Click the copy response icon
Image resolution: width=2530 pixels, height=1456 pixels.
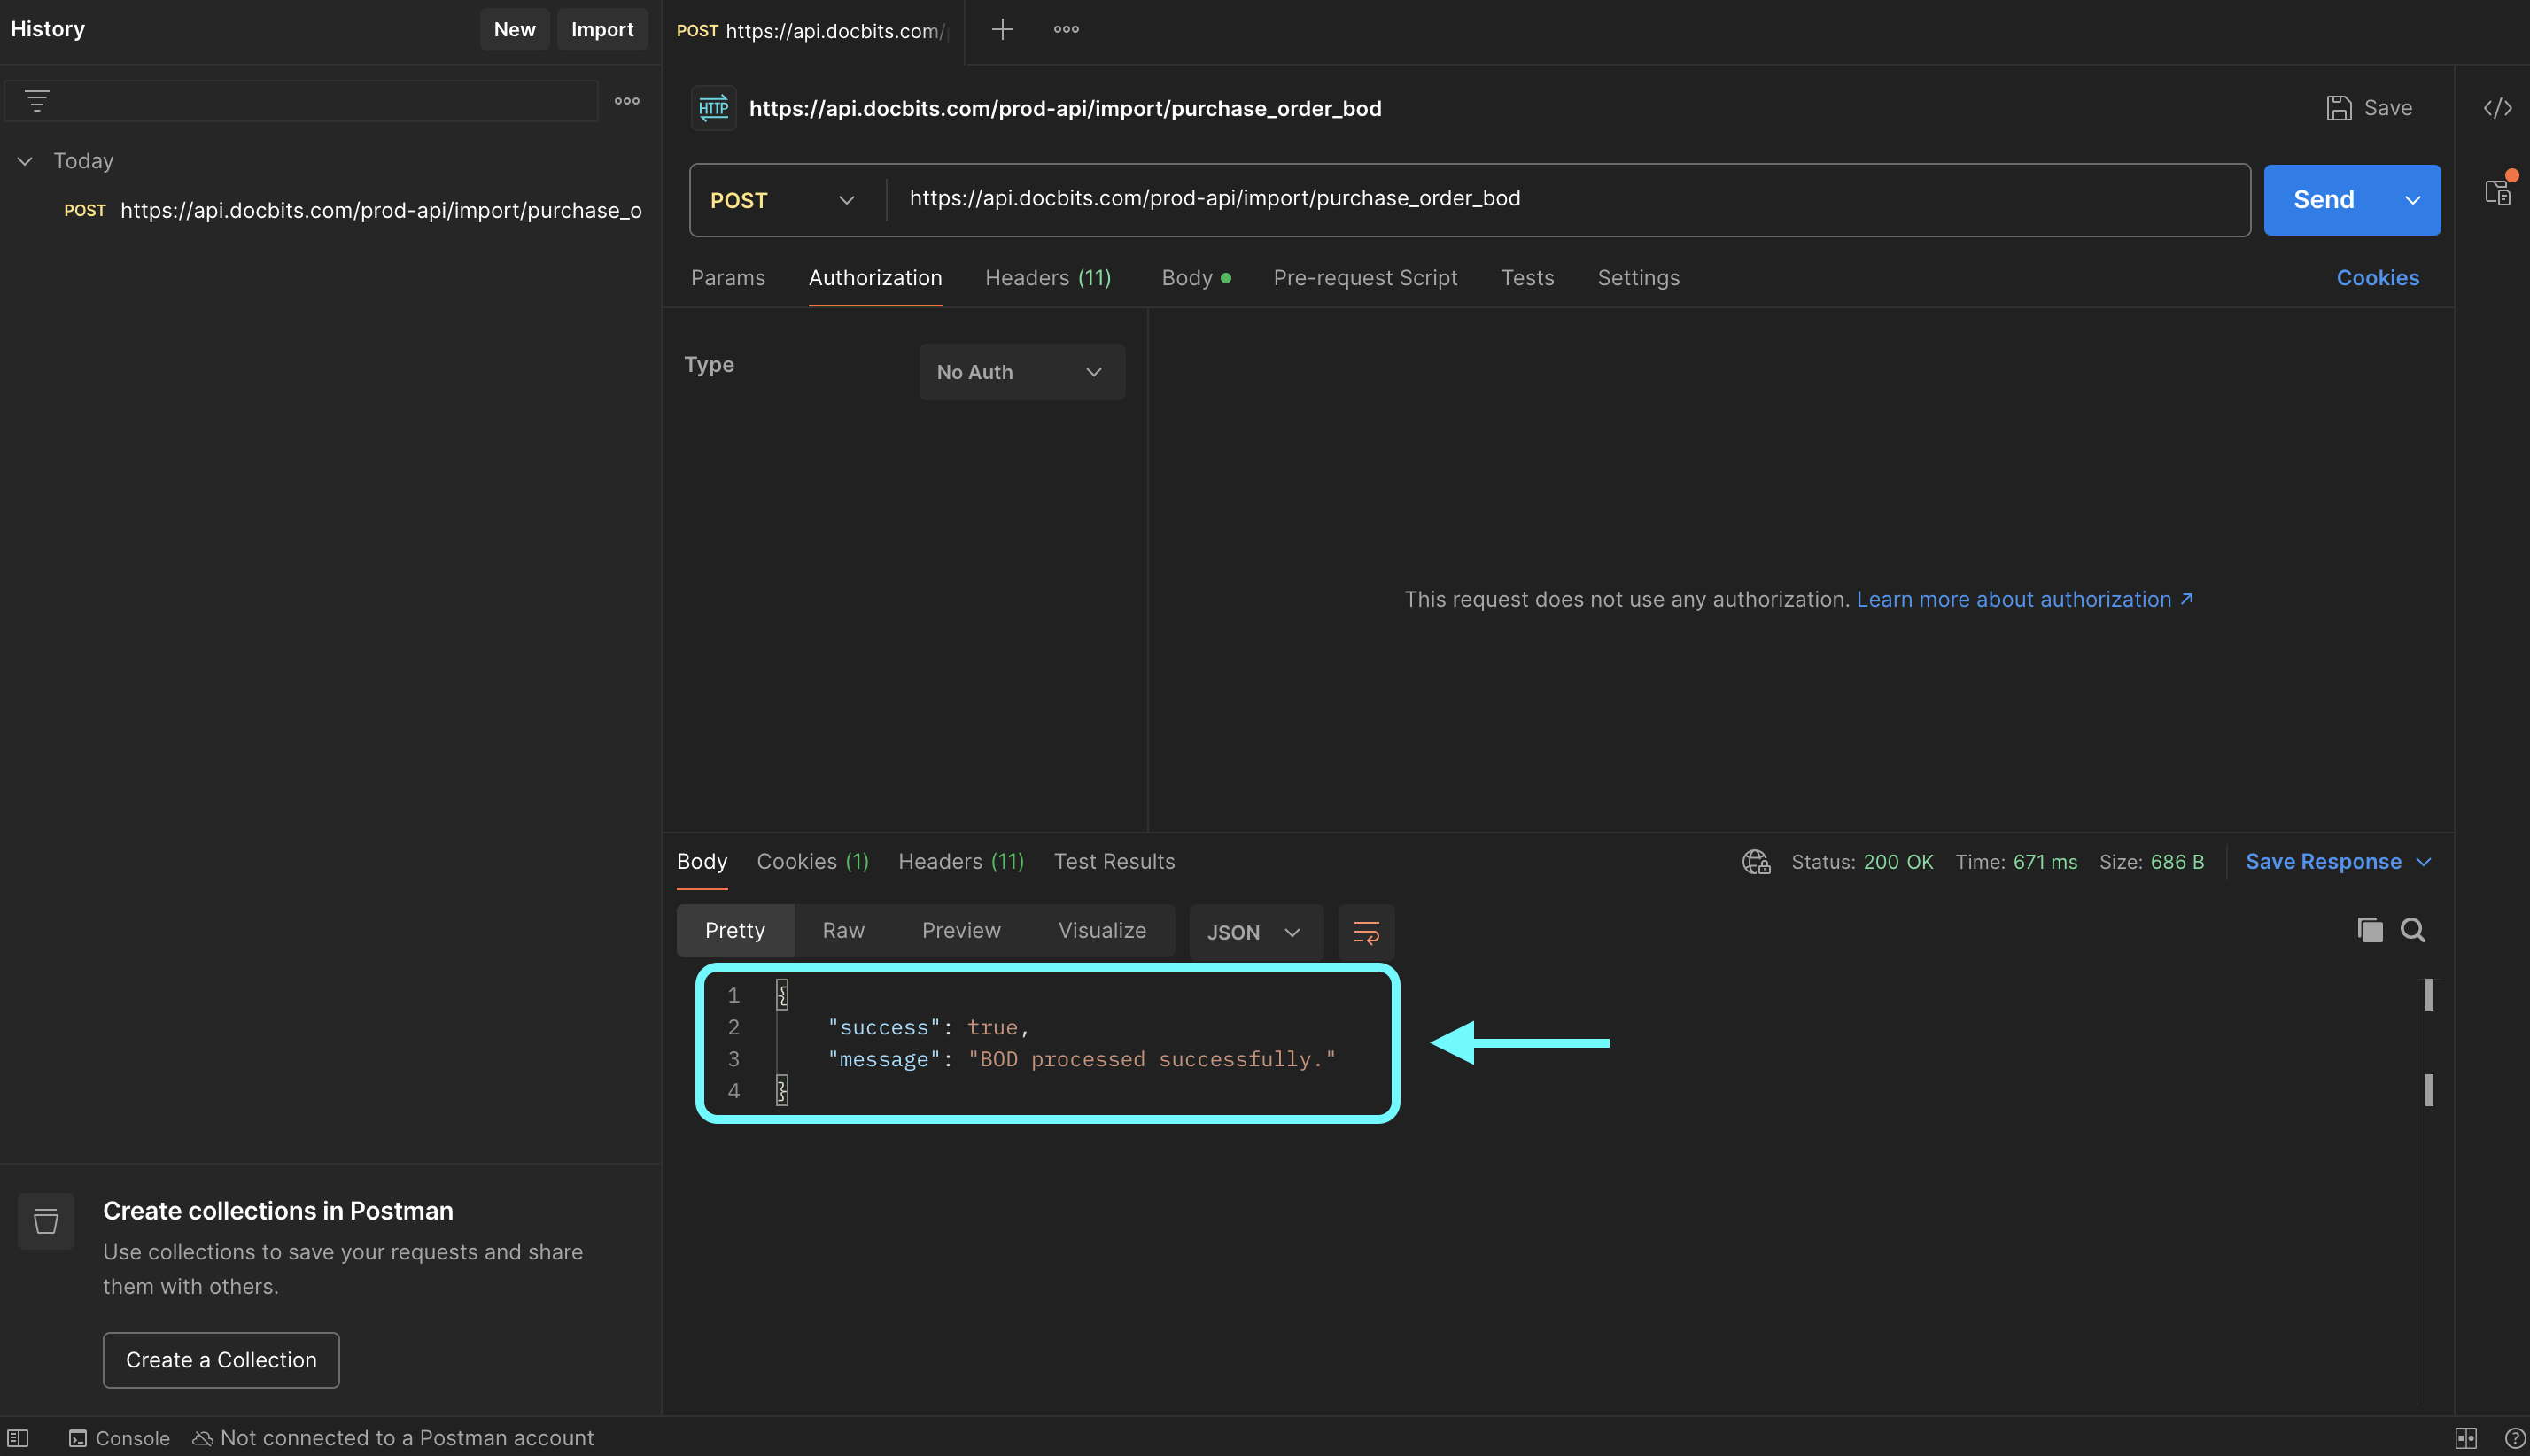[x=2369, y=930]
